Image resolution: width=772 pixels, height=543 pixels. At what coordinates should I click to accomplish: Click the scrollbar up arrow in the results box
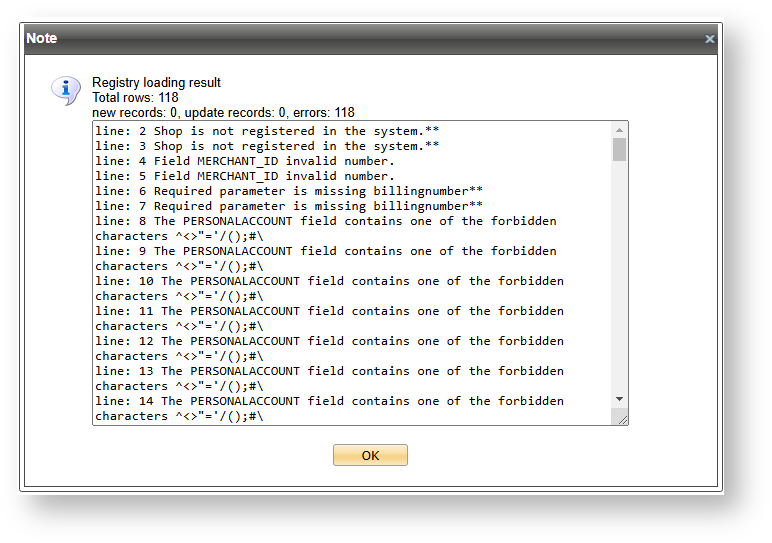pyautogui.click(x=619, y=130)
